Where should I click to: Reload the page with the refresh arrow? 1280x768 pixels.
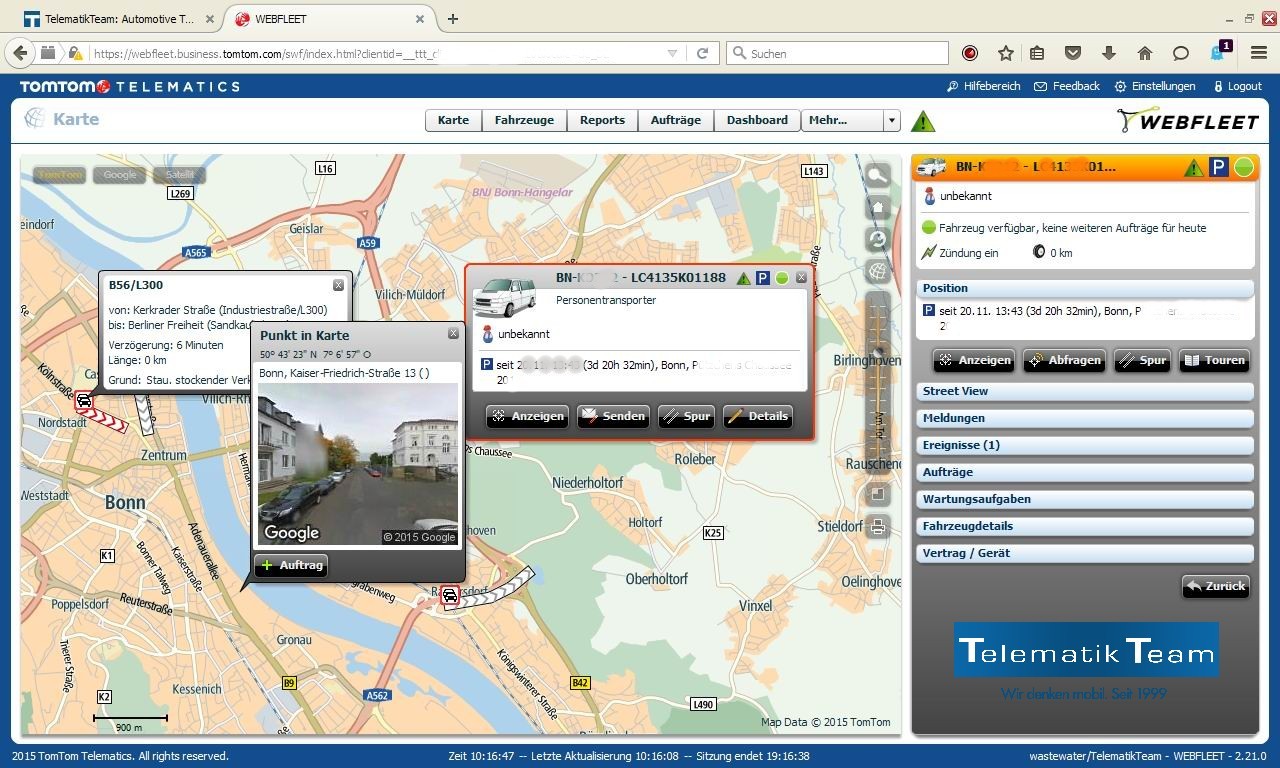pos(702,53)
